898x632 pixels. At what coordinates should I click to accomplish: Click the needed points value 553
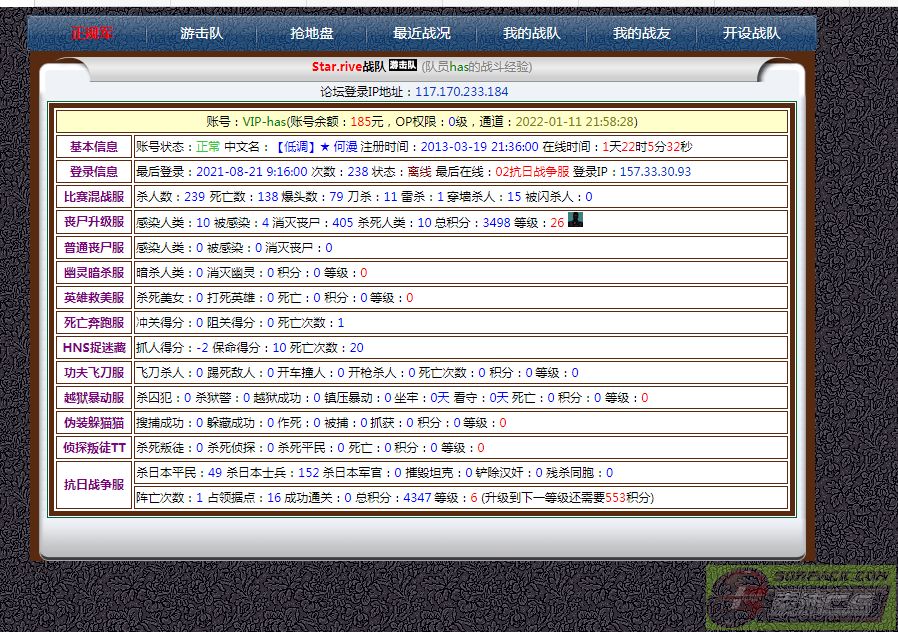tap(615, 497)
